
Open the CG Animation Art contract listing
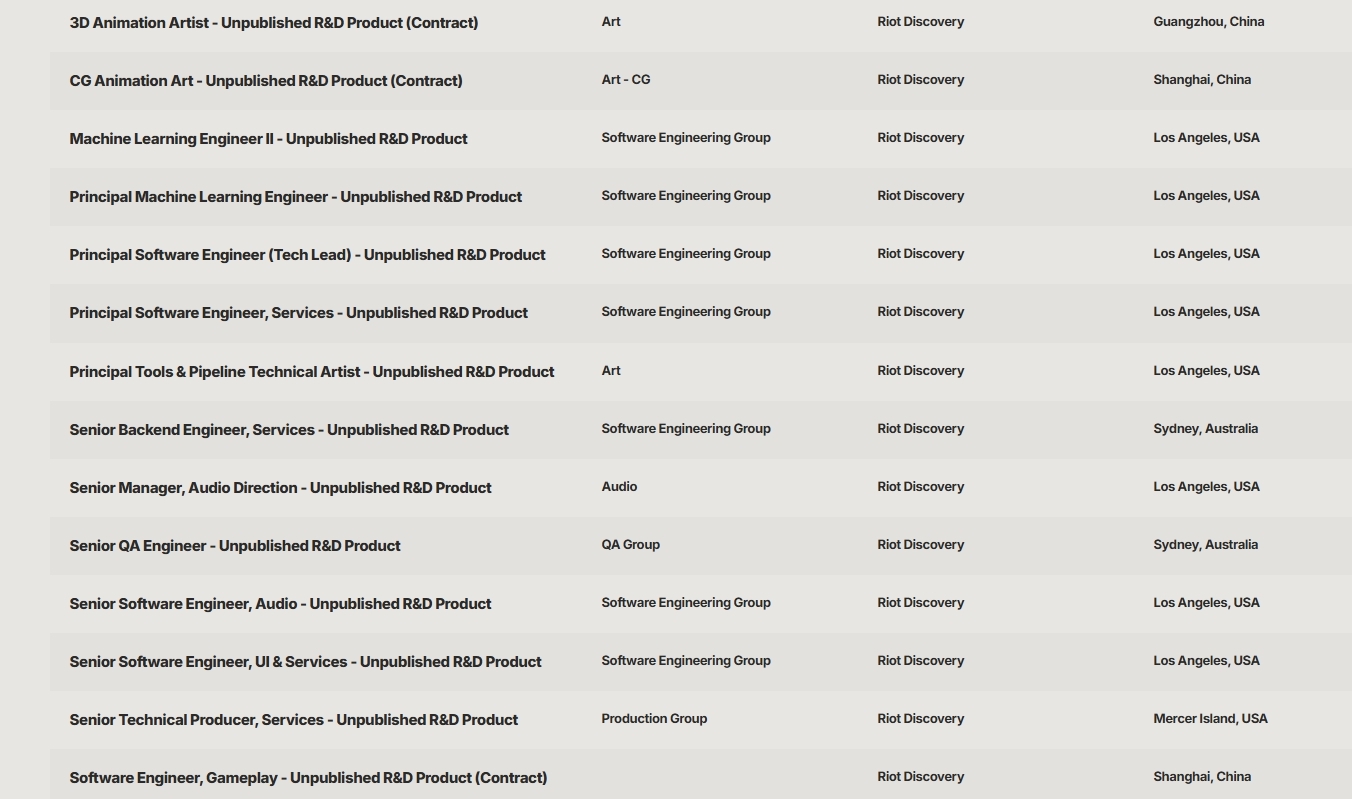265,80
